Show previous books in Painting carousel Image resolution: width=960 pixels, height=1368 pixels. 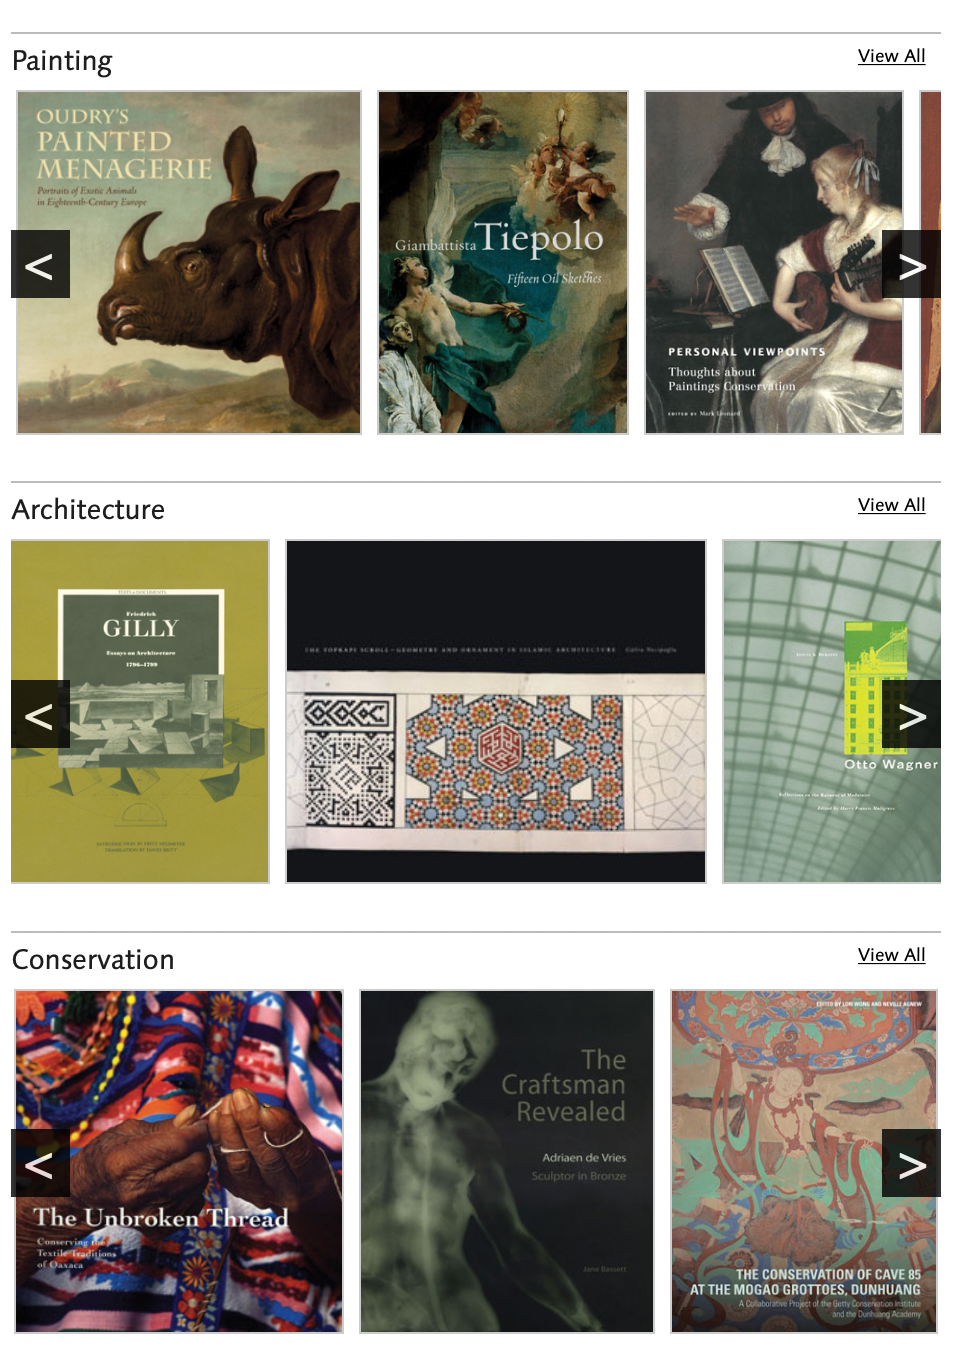[40, 264]
